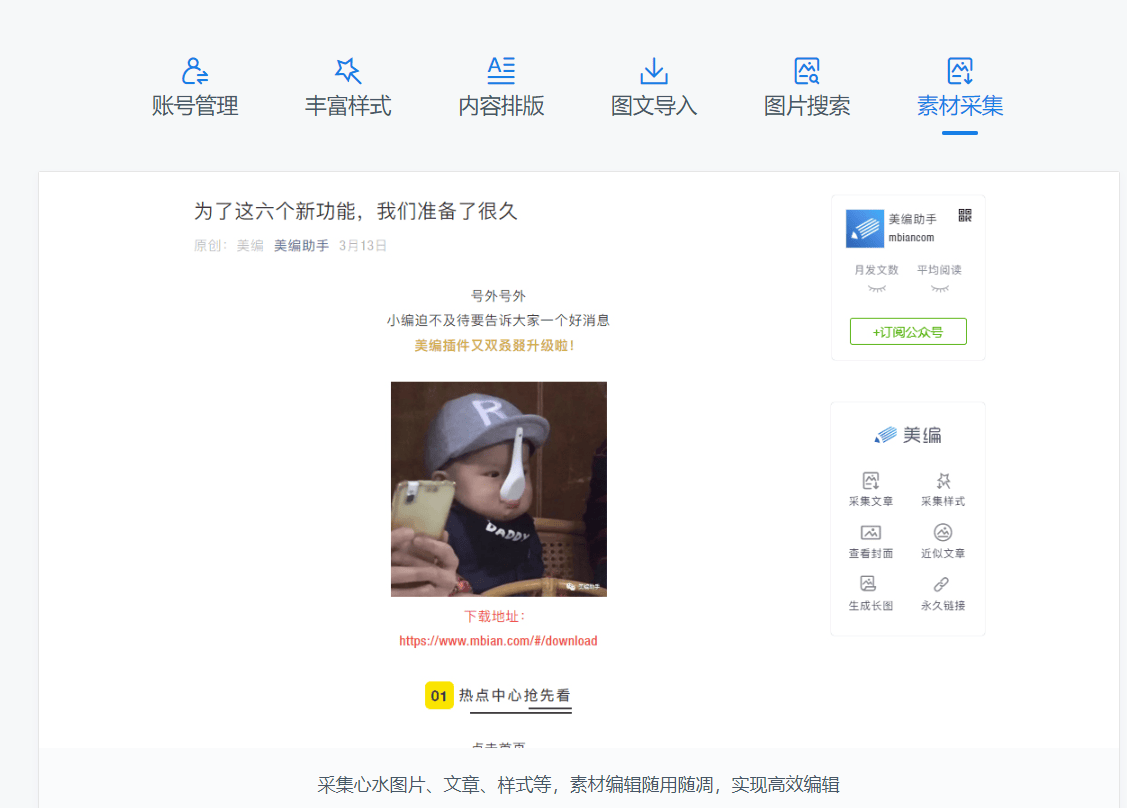
Task: Click the 近似文章 similar articles icon
Action: click(x=943, y=533)
